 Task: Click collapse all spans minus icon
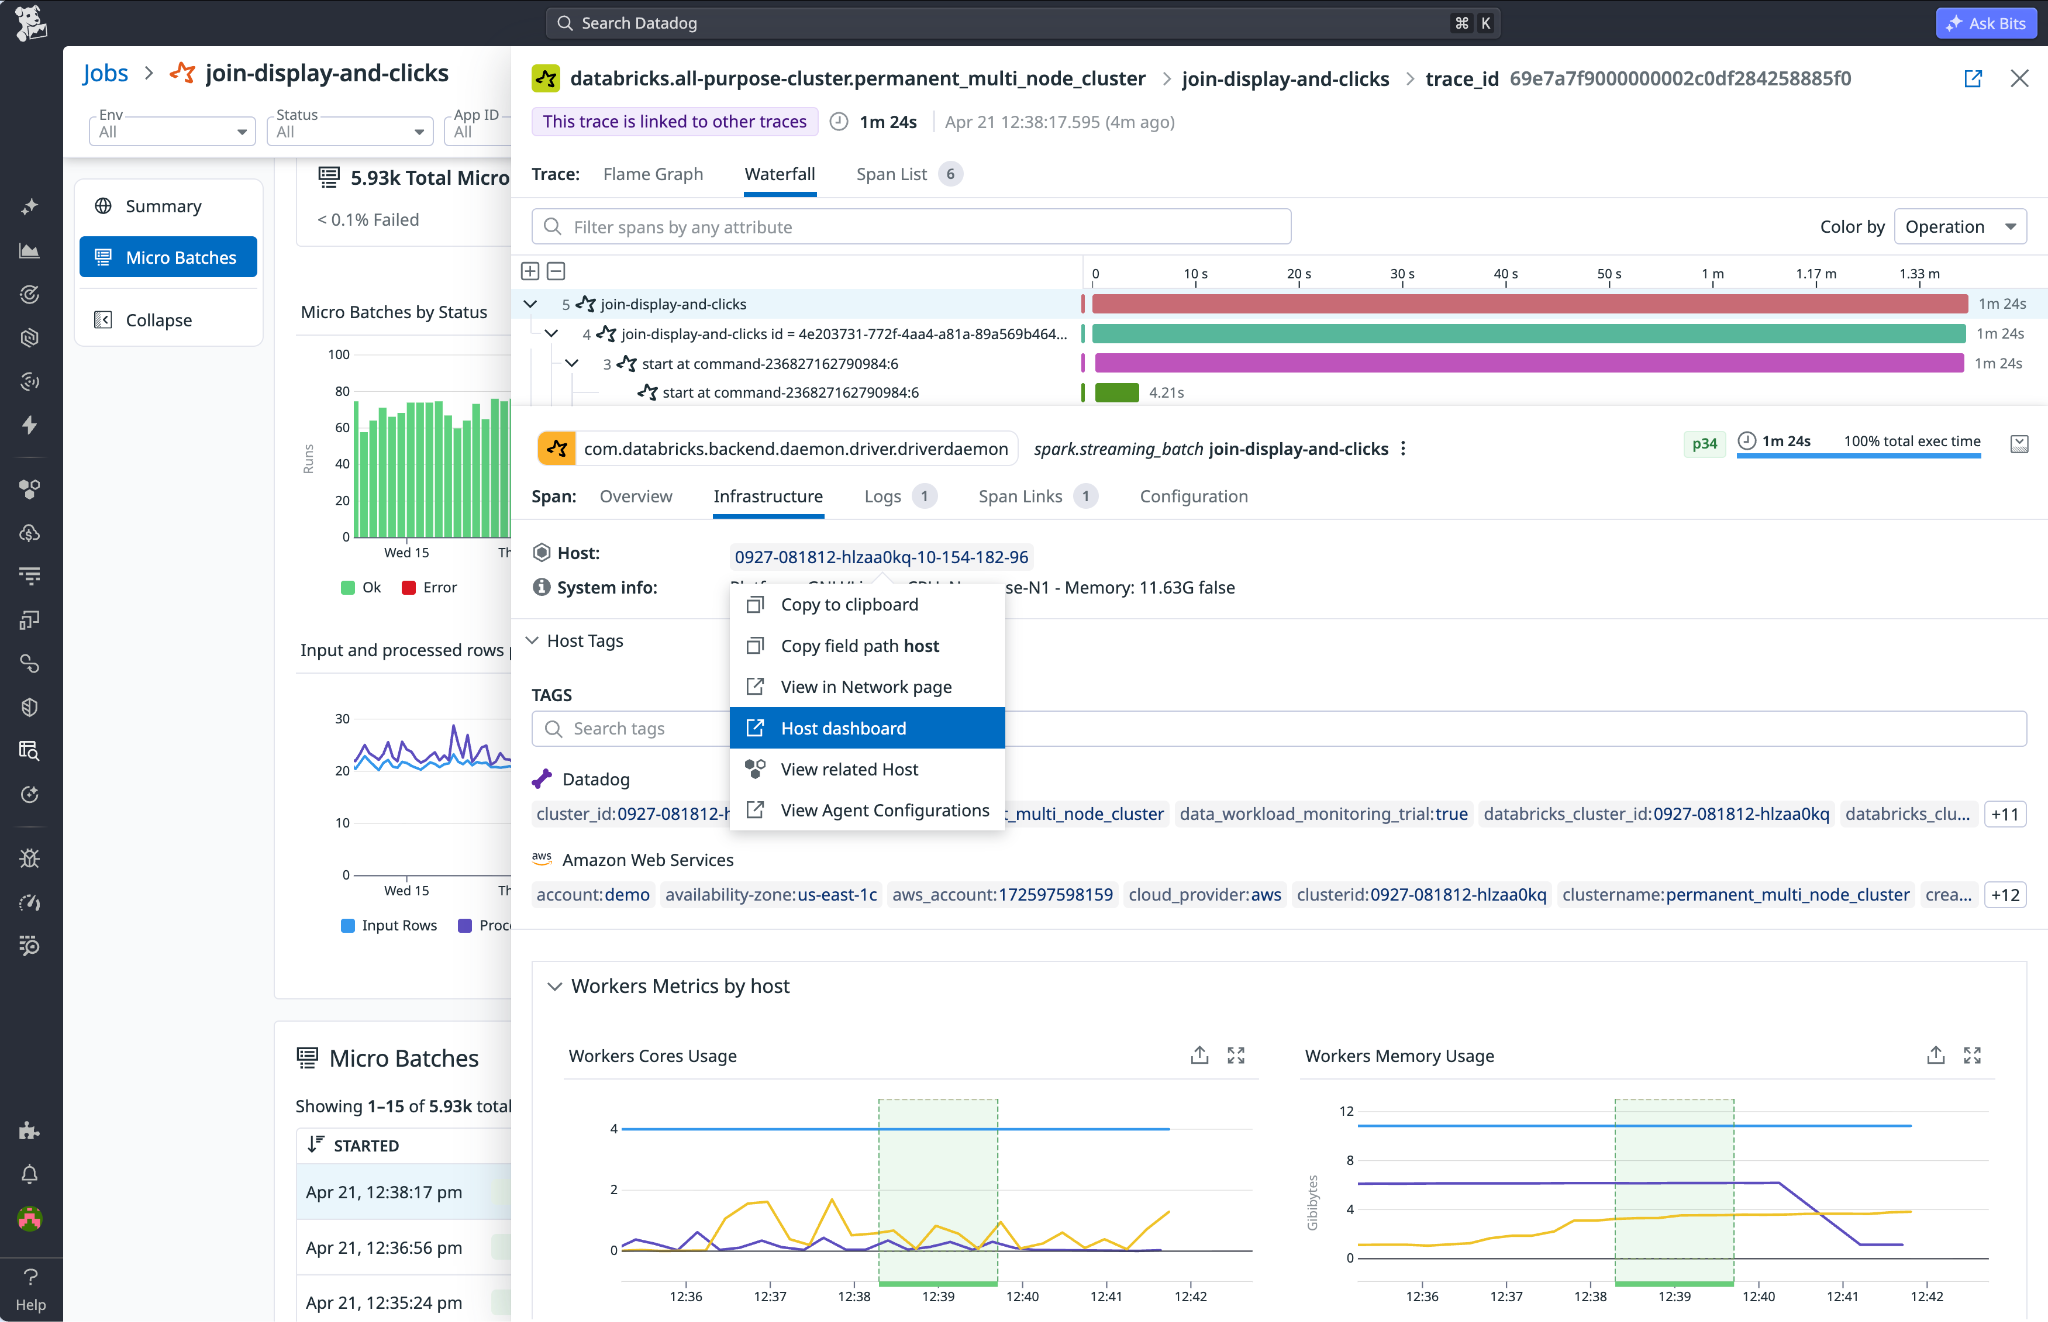[557, 271]
